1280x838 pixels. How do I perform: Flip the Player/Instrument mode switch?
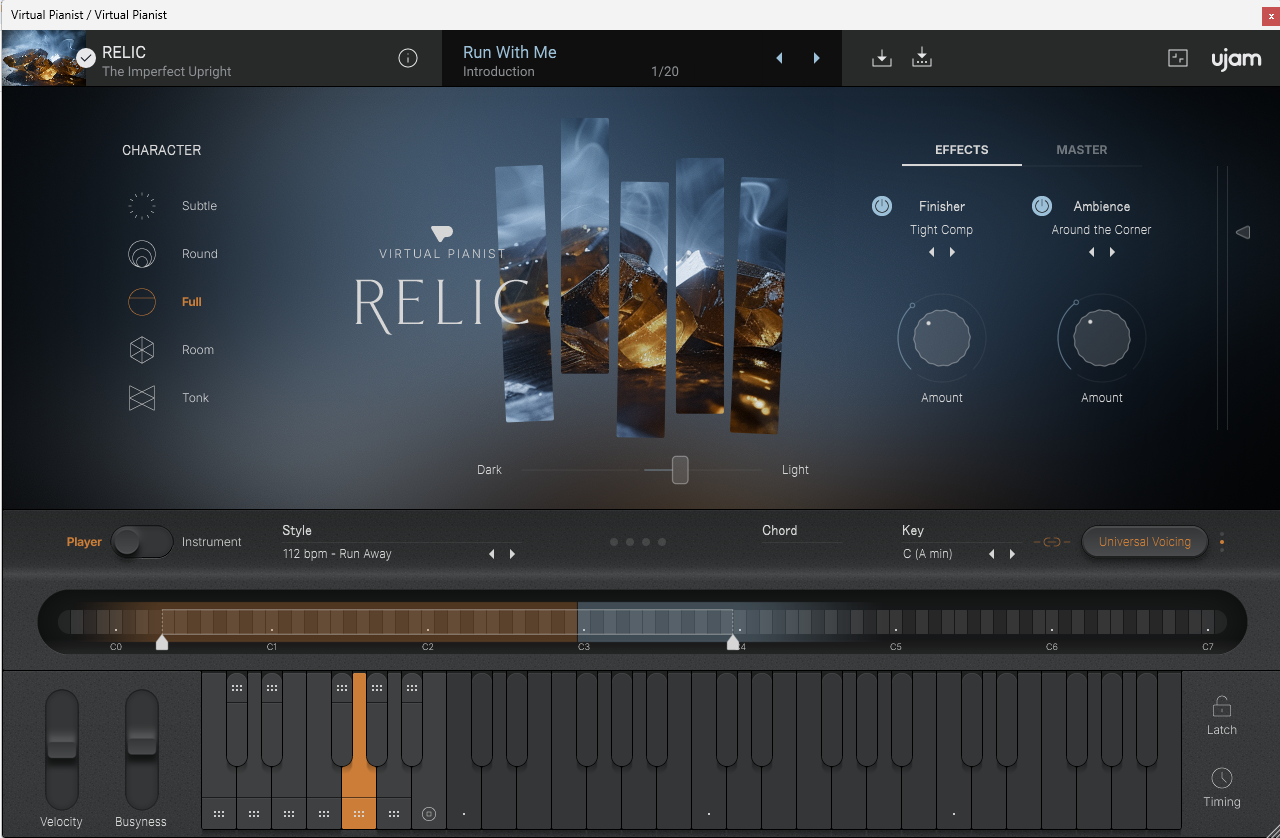[142, 542]
